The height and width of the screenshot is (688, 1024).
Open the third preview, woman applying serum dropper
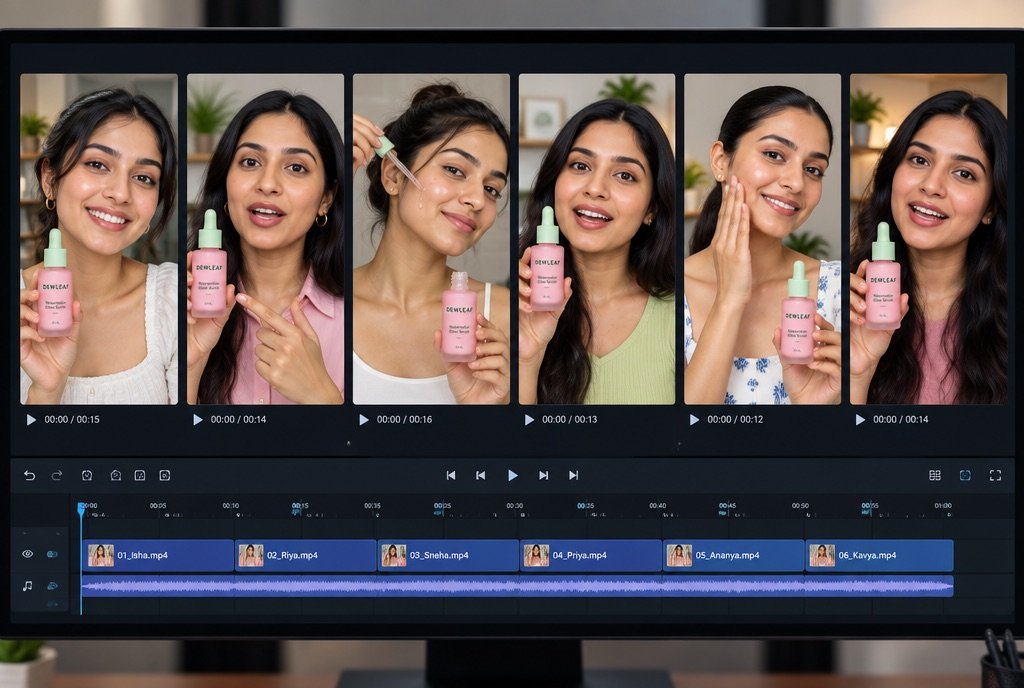click(x=431, y=239)
